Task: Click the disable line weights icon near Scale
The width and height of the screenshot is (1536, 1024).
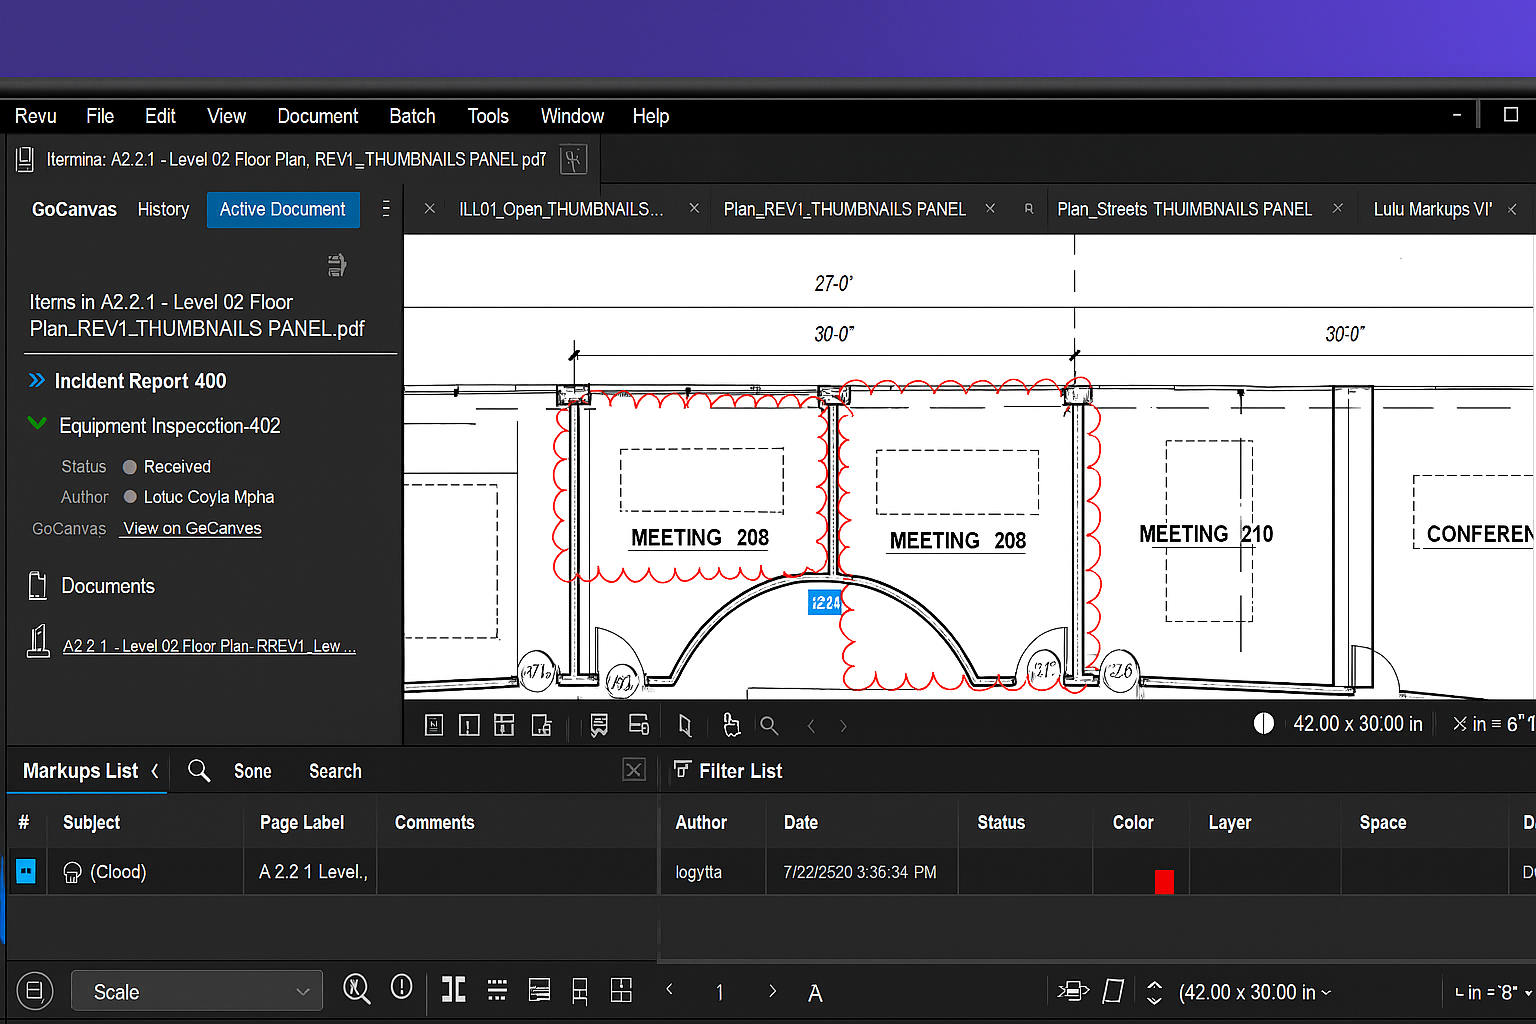Action: point(357,989)
